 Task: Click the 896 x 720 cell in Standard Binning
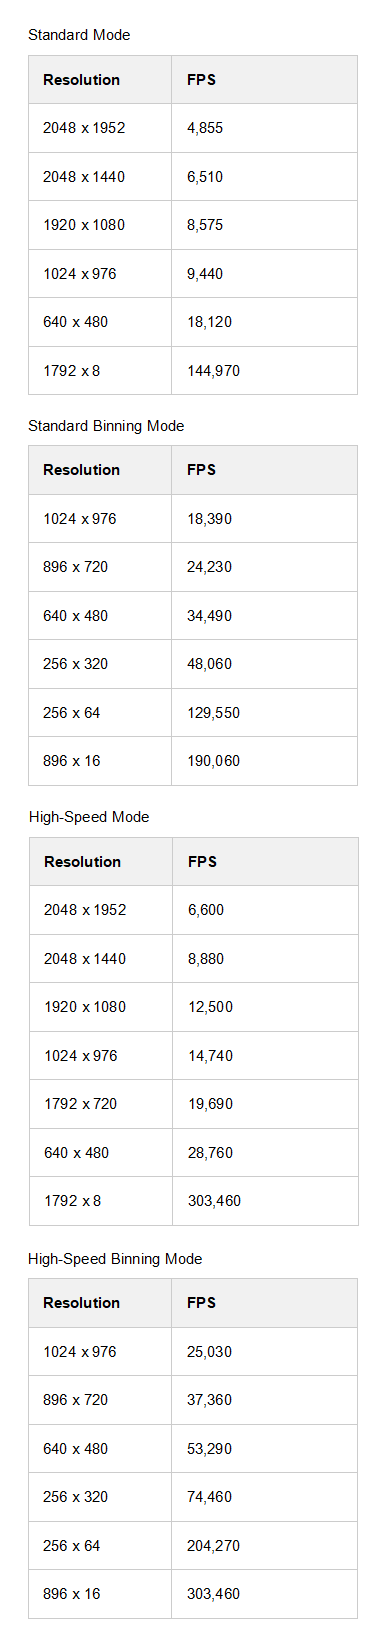(x=100, y=567)
